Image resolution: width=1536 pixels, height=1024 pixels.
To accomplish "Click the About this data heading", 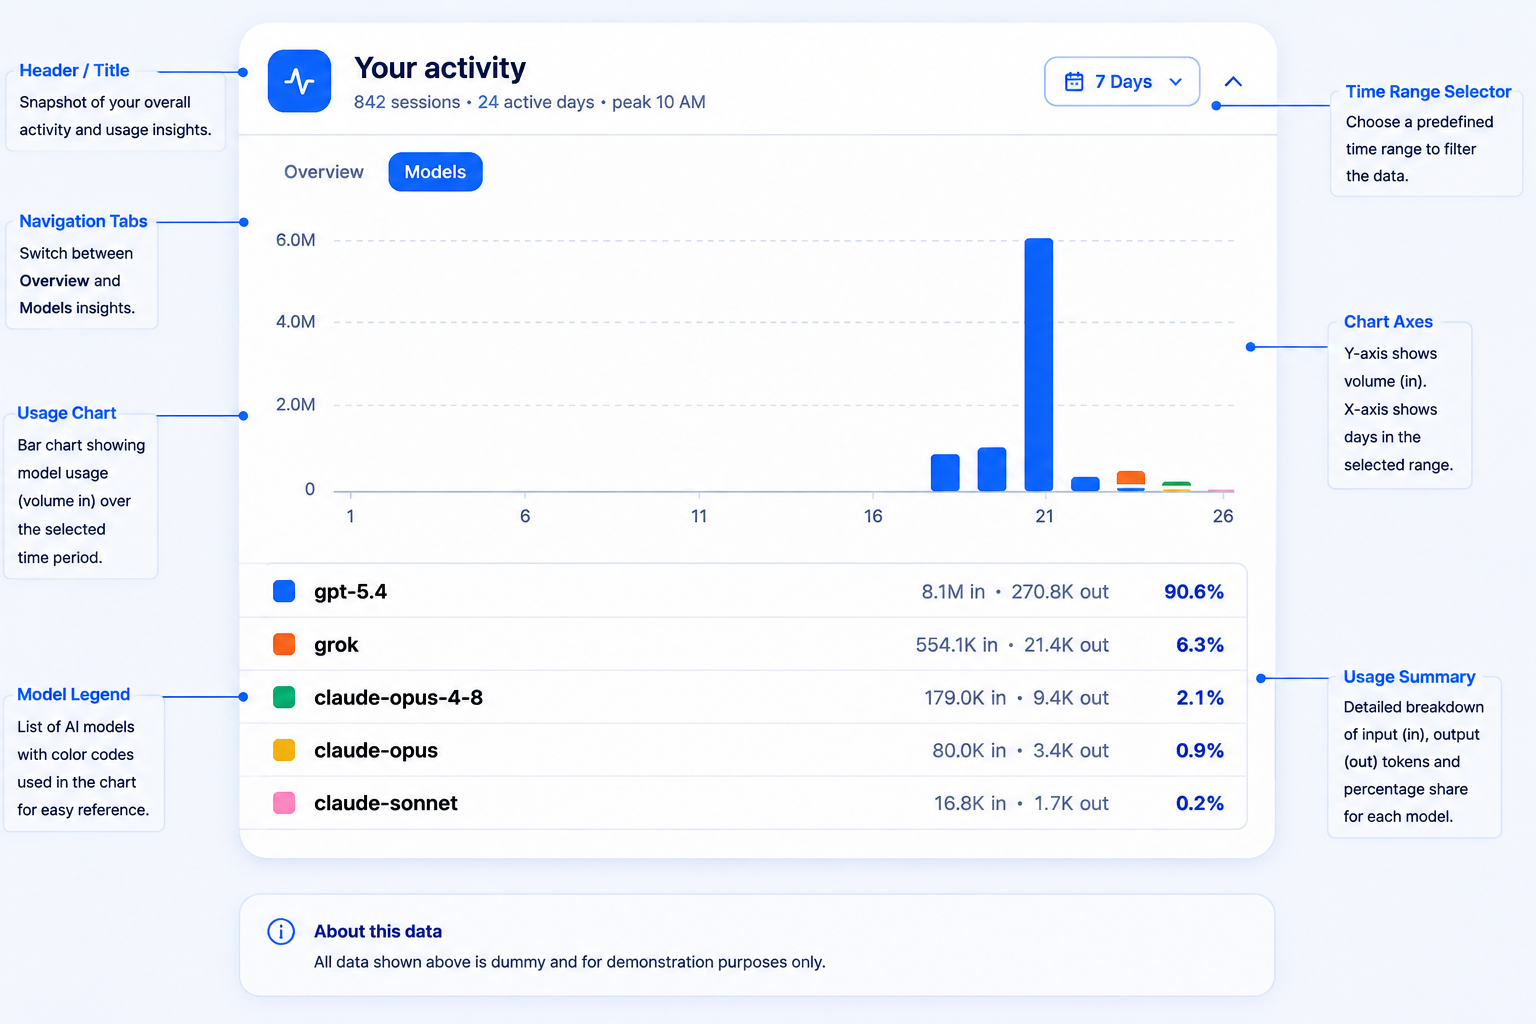I will [x=378, y=932].
